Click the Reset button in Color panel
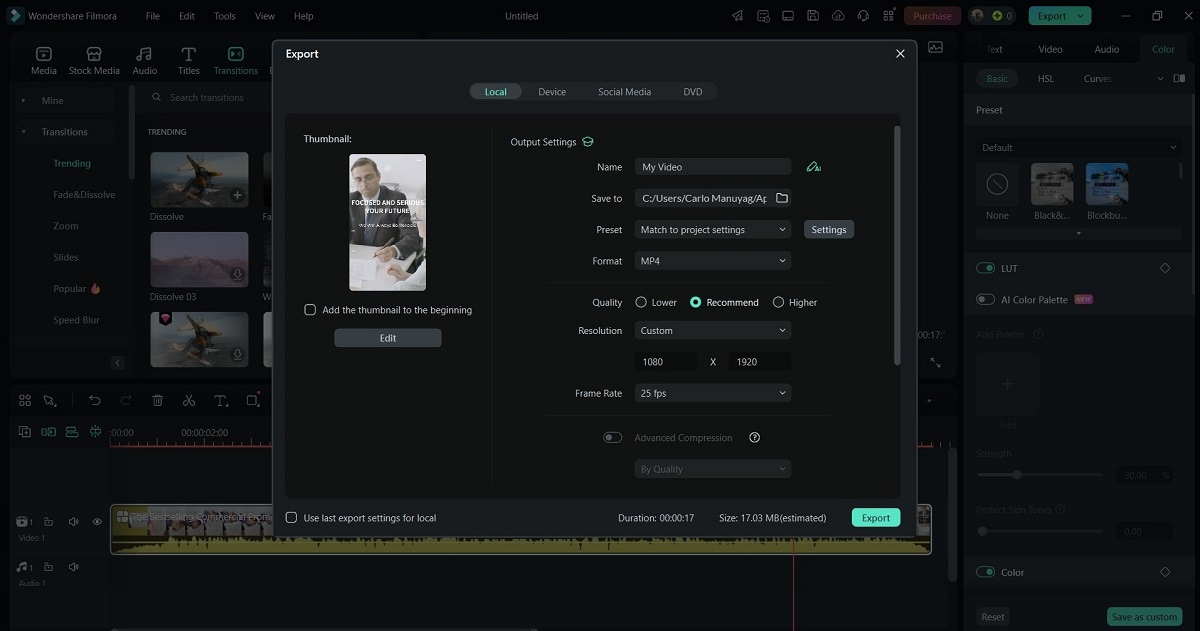The height and width of the screenshot is (631, 1200). pos(993,617)
